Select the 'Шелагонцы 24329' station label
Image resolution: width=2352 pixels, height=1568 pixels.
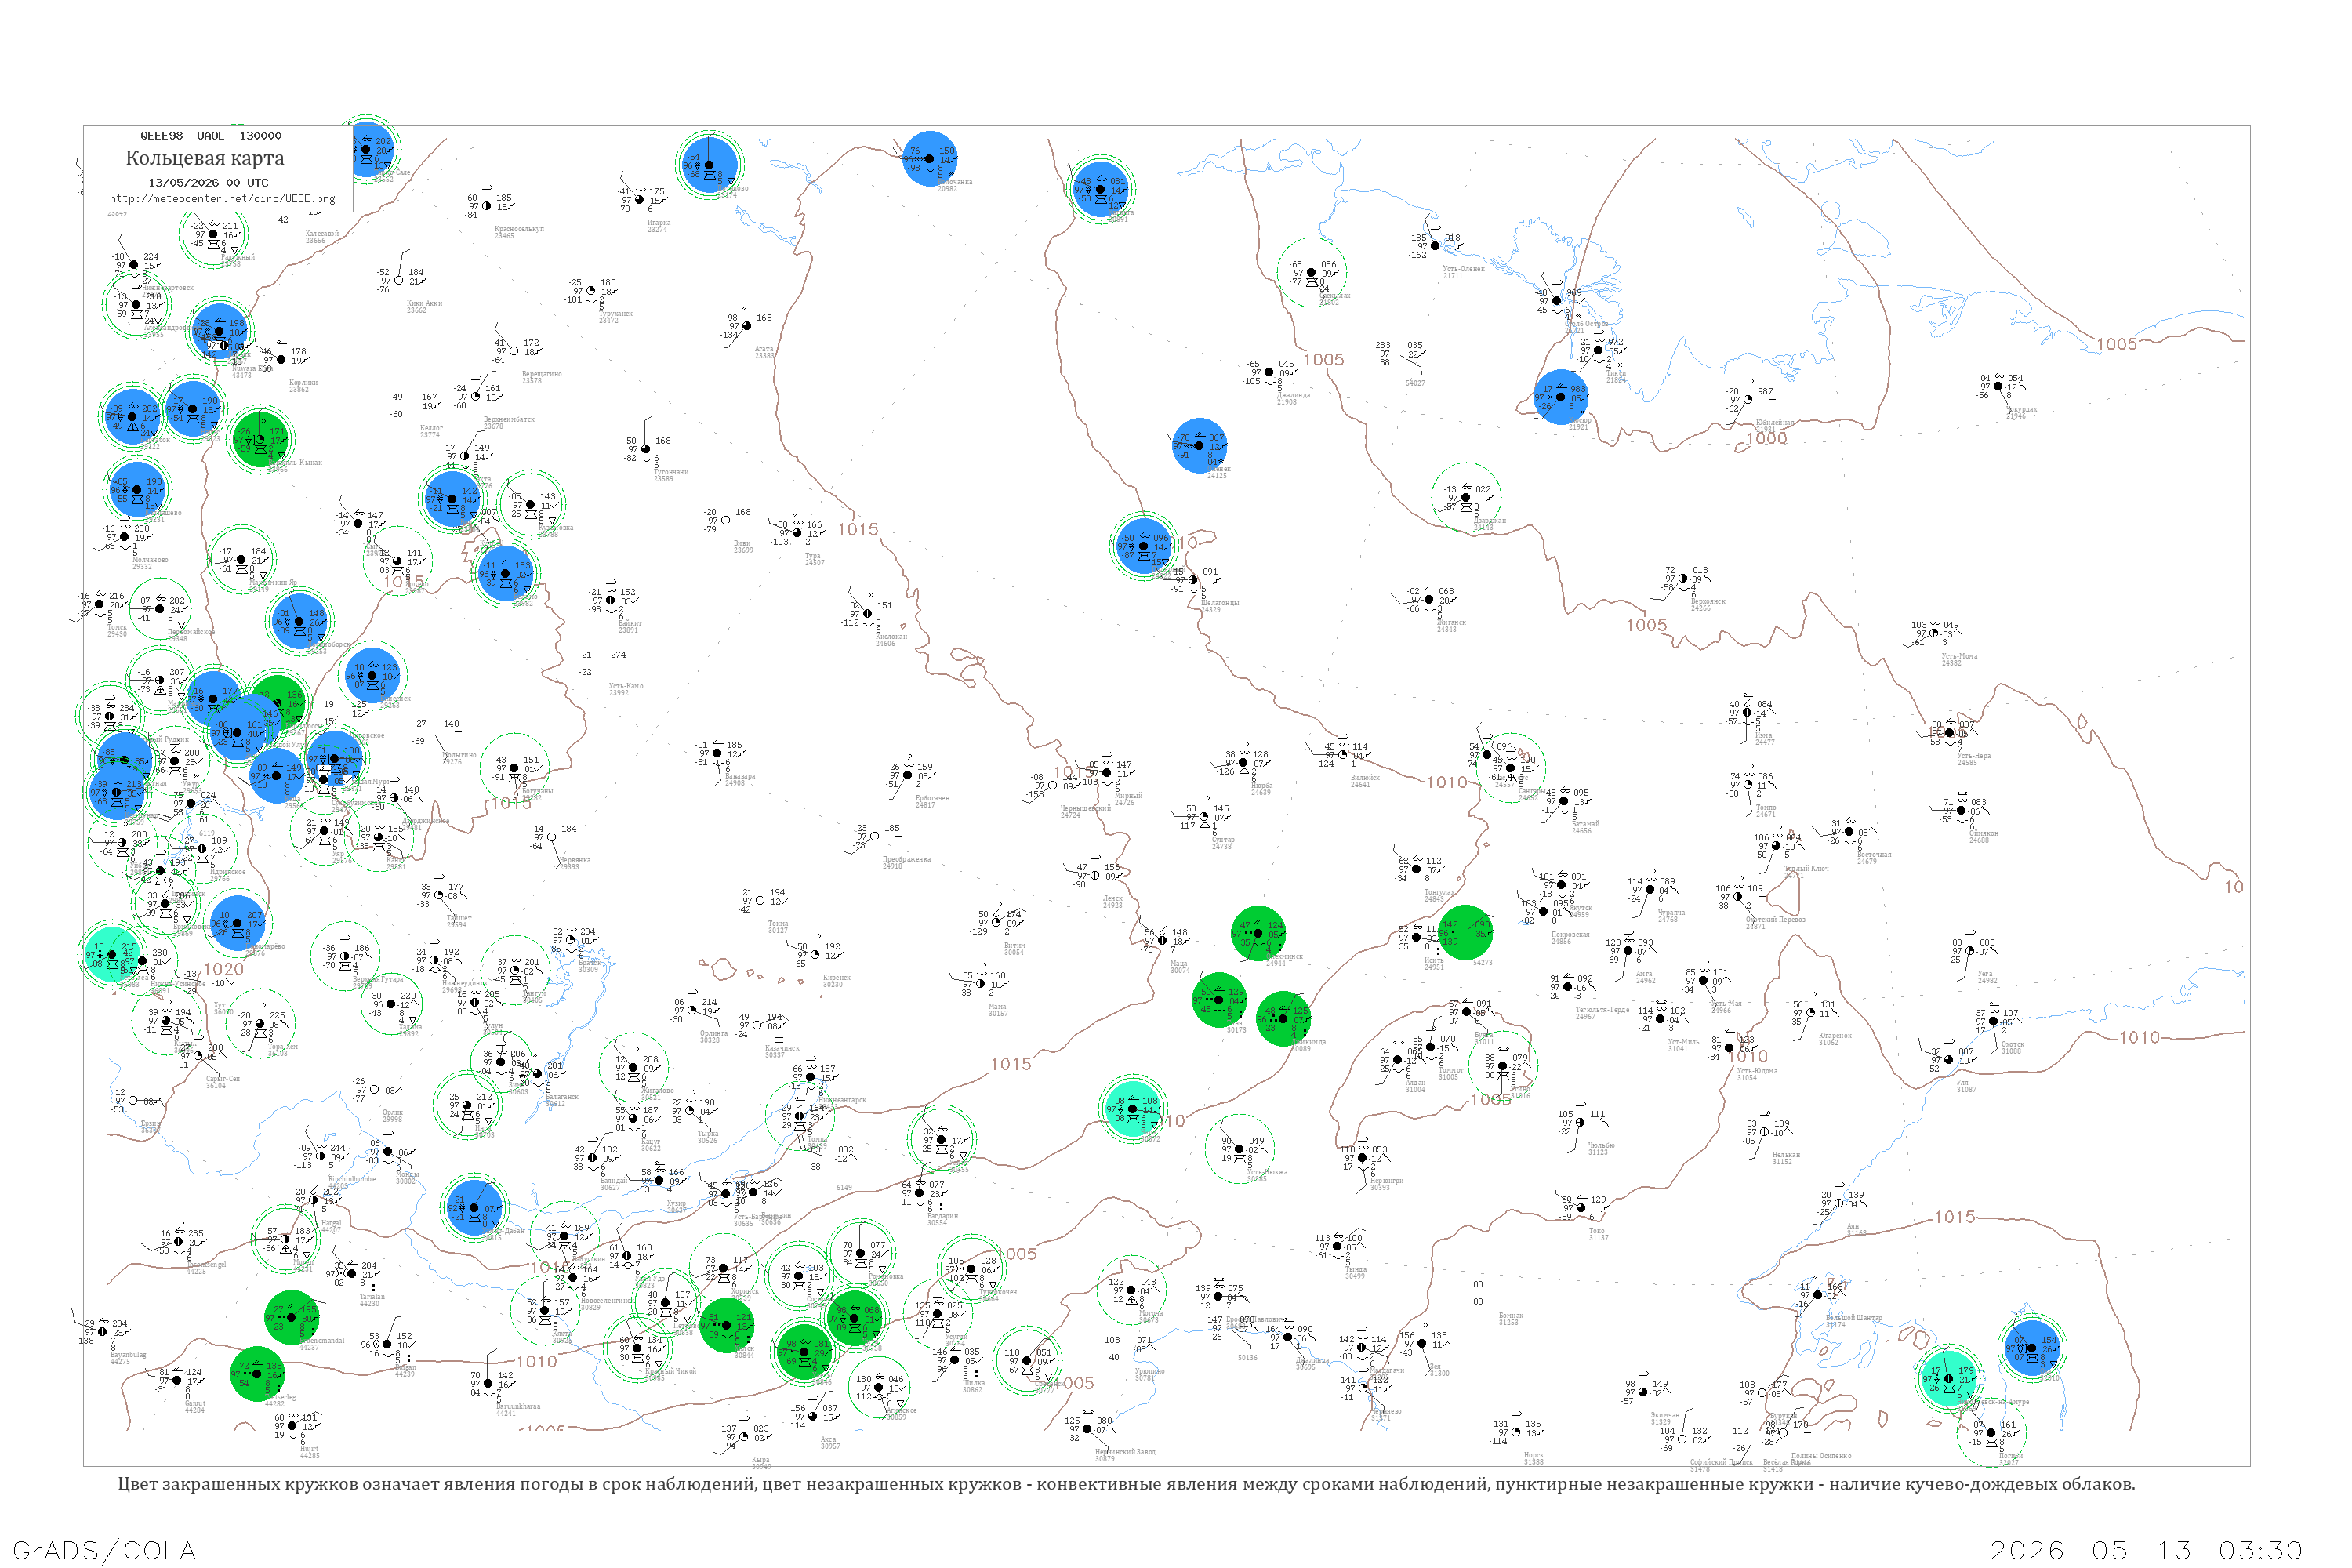1220,606
